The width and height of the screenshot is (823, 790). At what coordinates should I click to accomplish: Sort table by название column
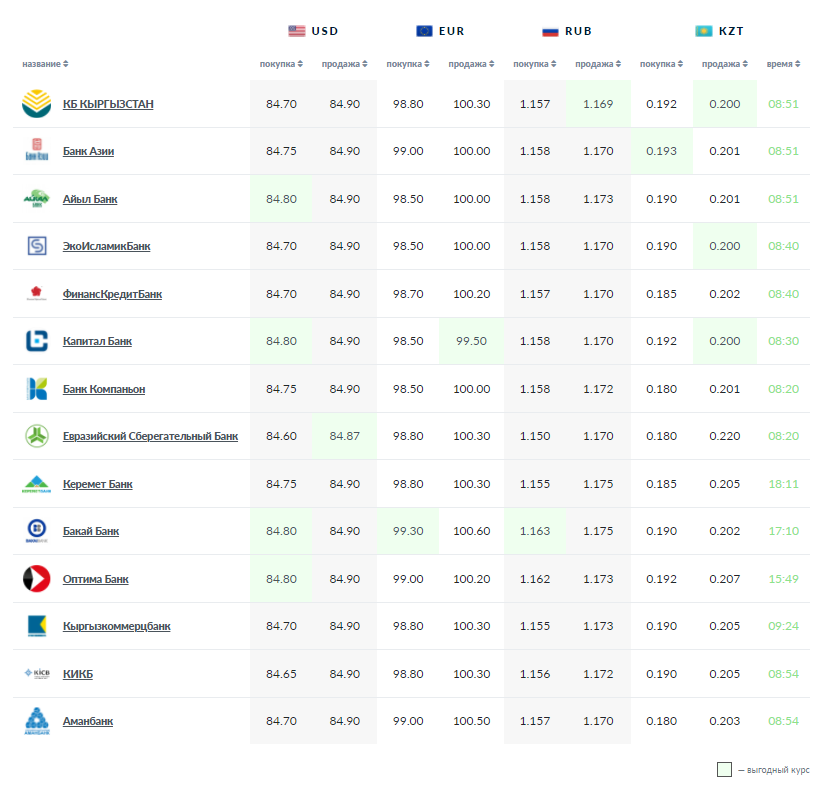pos(45,64)
